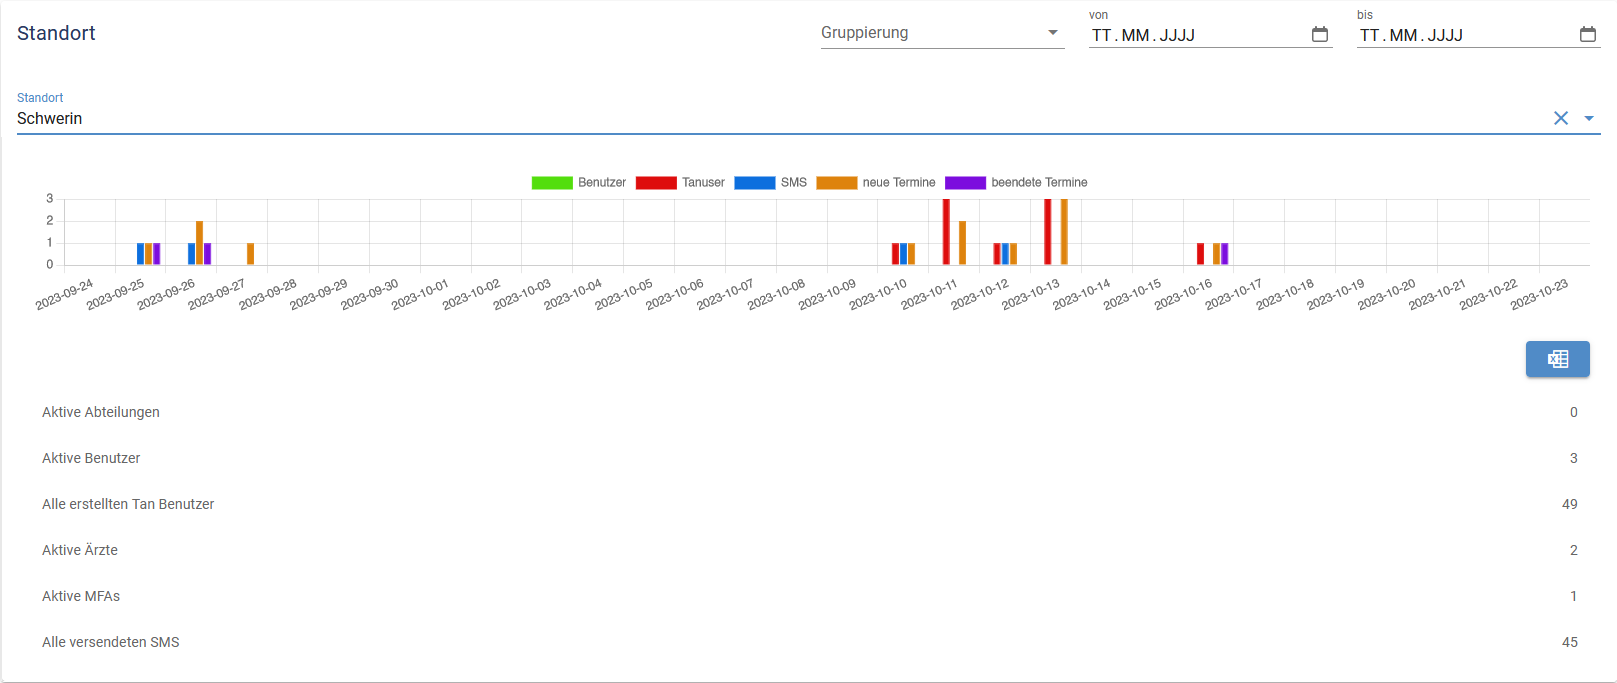Export statistics with the Excel button
This screenshot has width=1617, height=683.
click(x=1557, y=359)
